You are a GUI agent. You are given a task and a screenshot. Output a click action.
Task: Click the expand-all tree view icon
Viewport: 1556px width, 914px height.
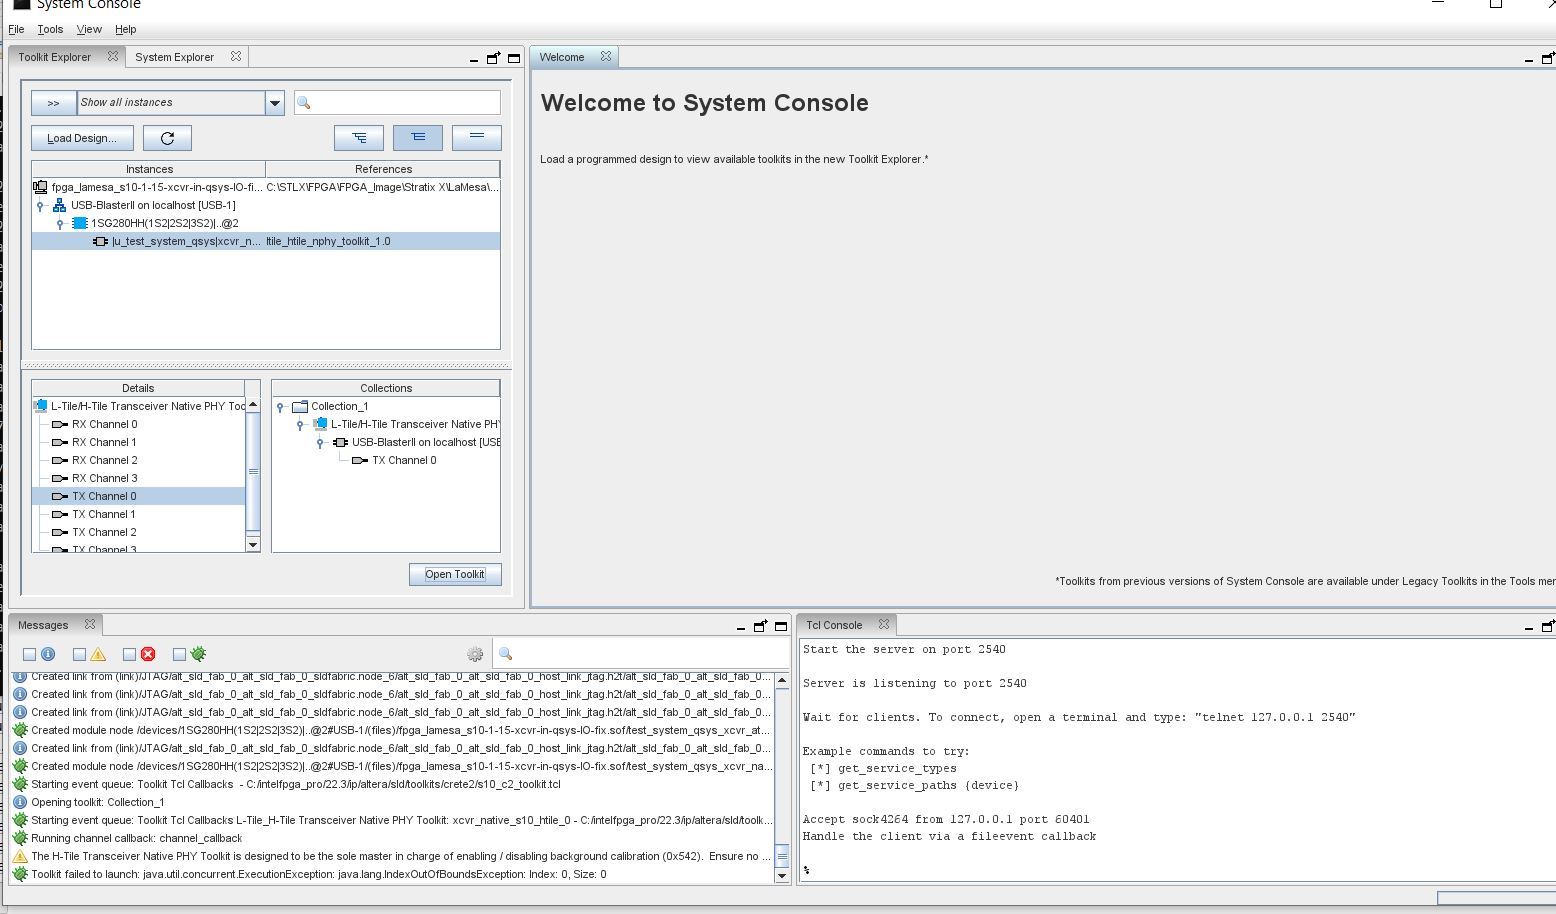click(359, 137)
